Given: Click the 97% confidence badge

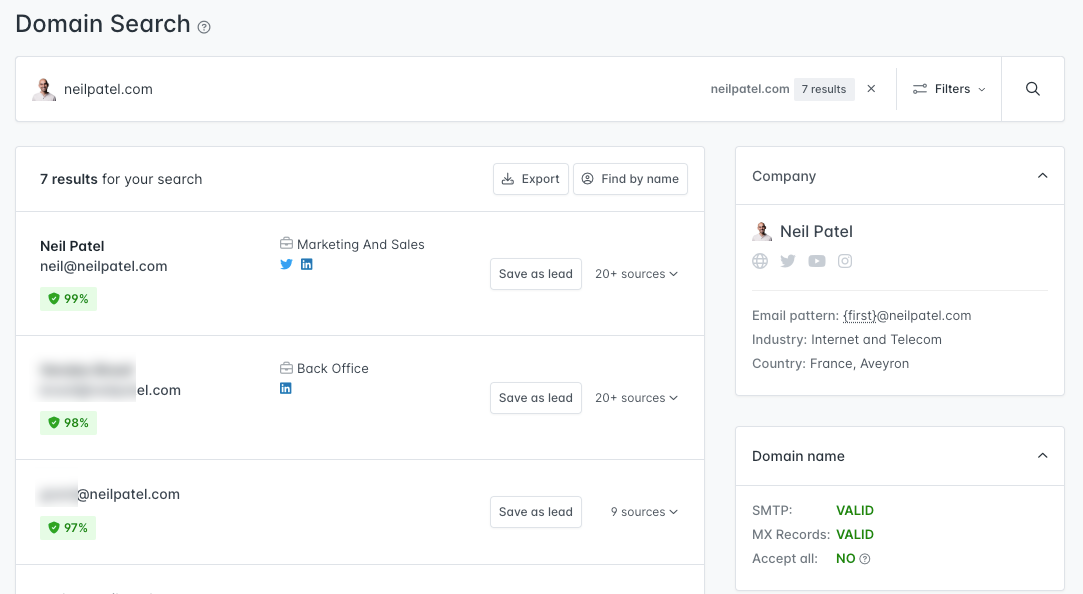Looking at the screenshot, I should (x=68, y=528).
